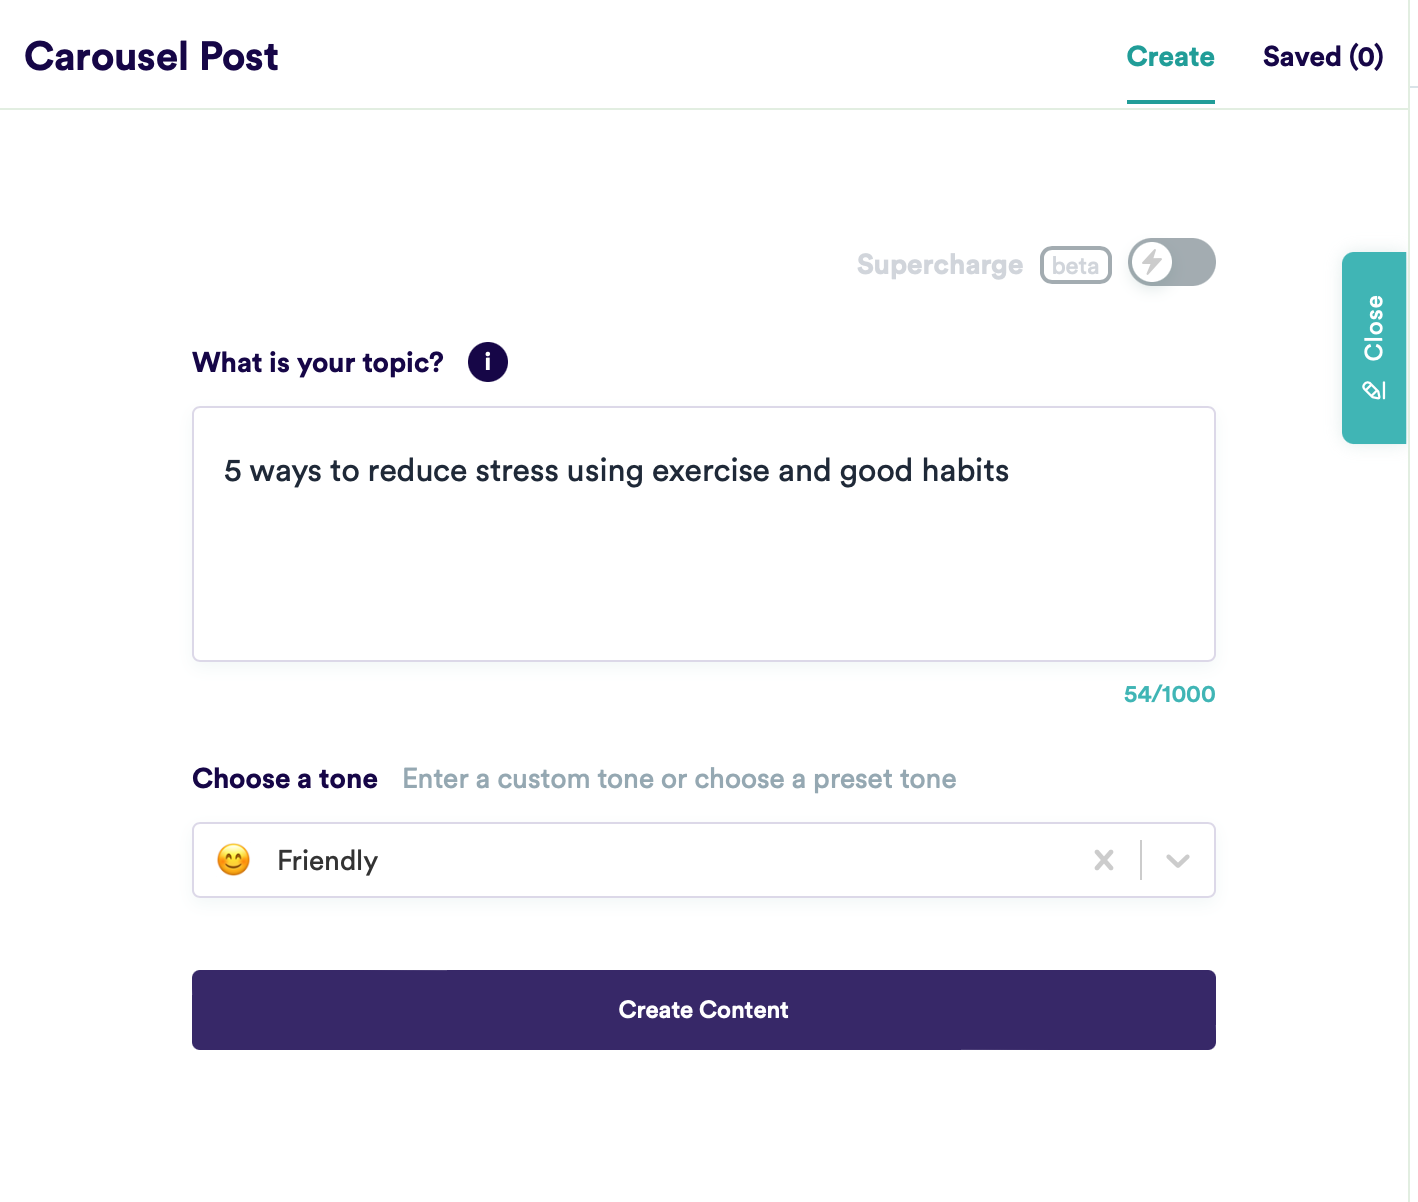Click the custom tone hint text
This screenshot has width=1418, height=1202.
click(680, 779)
